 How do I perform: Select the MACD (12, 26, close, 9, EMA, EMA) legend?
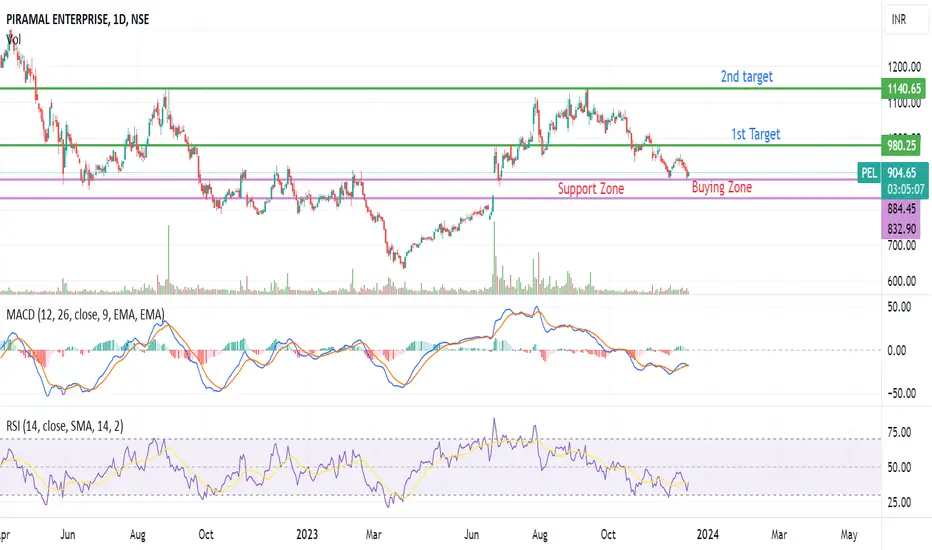pyautogui.click(x=85, y=315)
